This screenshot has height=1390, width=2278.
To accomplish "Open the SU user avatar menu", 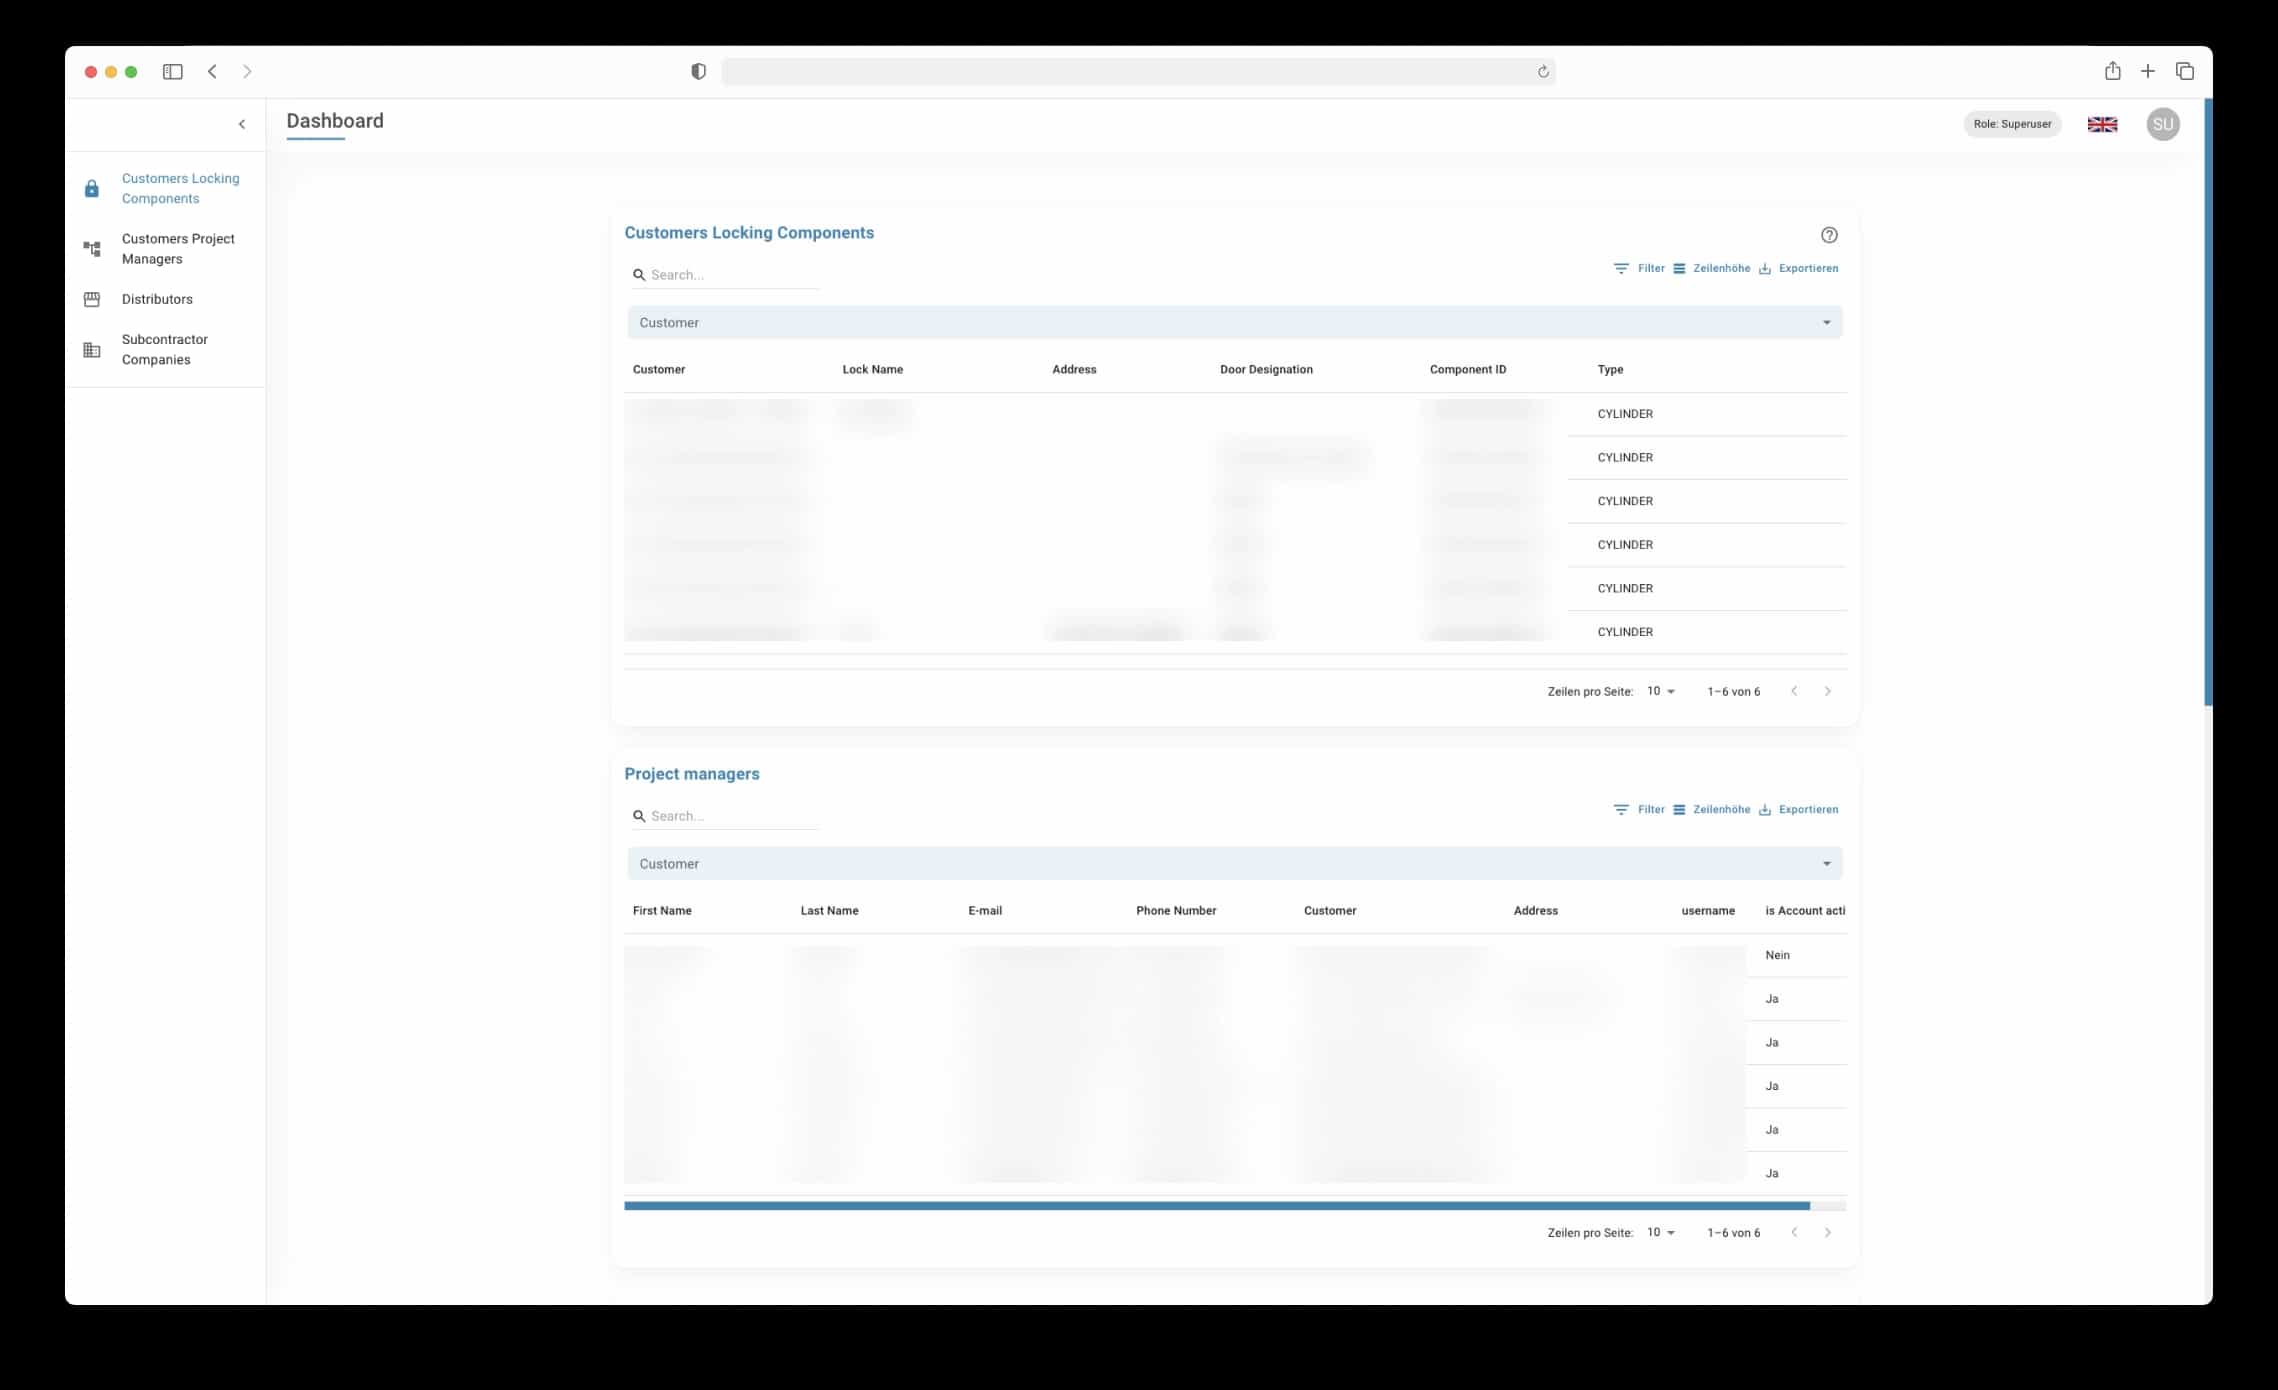I will coord(2163,124).
